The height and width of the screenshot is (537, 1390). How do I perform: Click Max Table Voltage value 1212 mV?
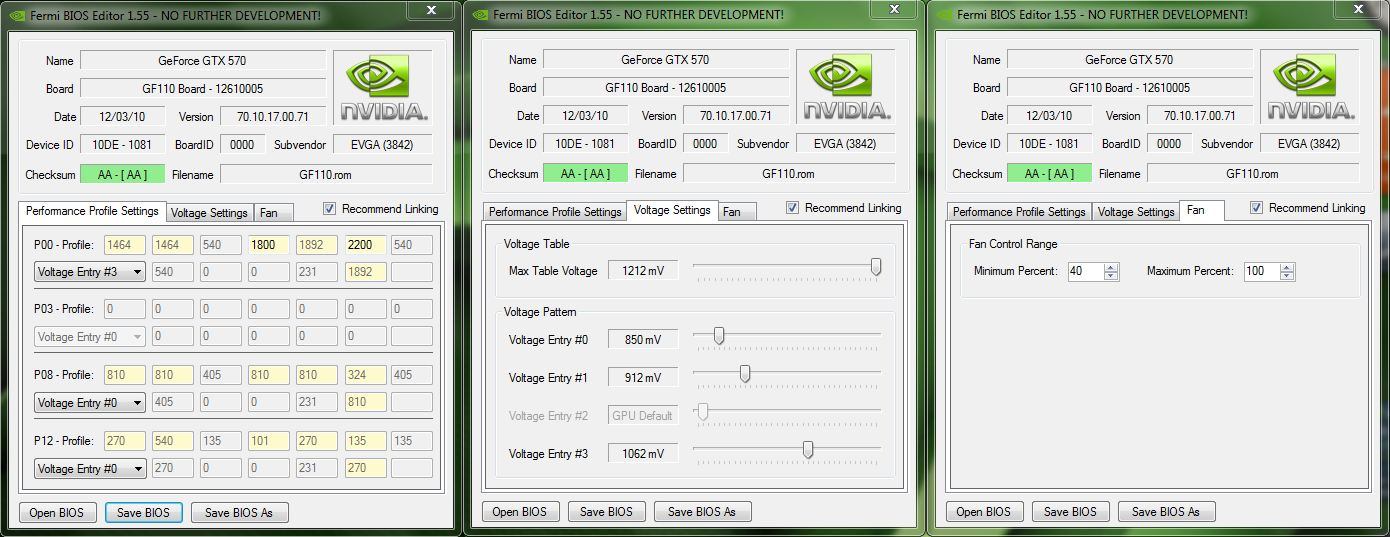click(x=642, y=271)
